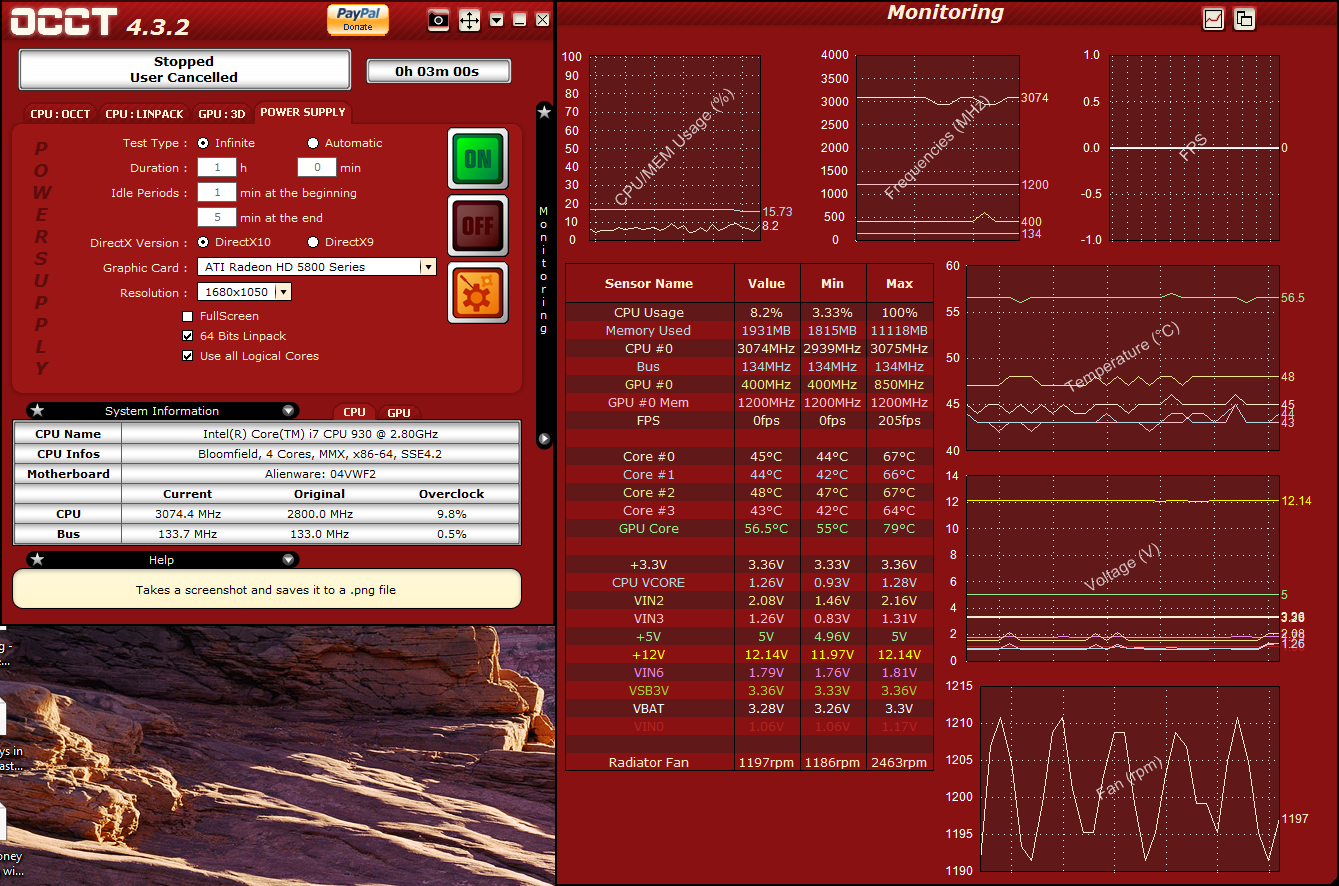This screenshot has width=1339, height=886.
Task: Collapse the System Information section arrow
Action: [x=289, y=410]
